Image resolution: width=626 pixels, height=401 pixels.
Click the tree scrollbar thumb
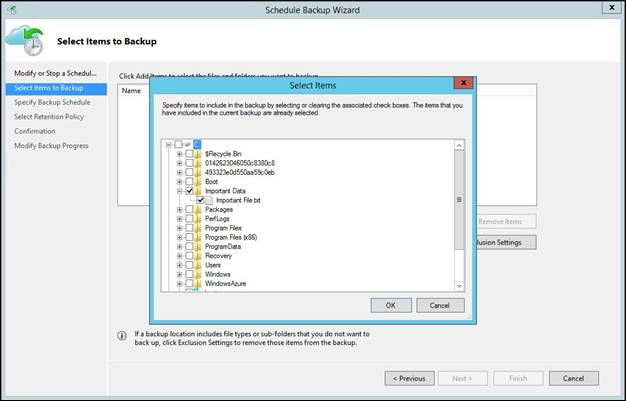pos(459,200)
